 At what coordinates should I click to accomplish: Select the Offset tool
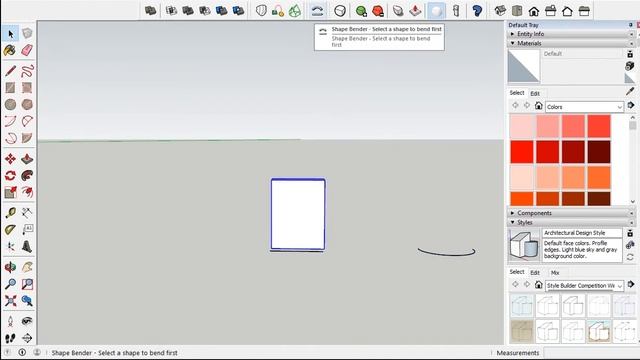pyautogui.click(x=27, y=192)
